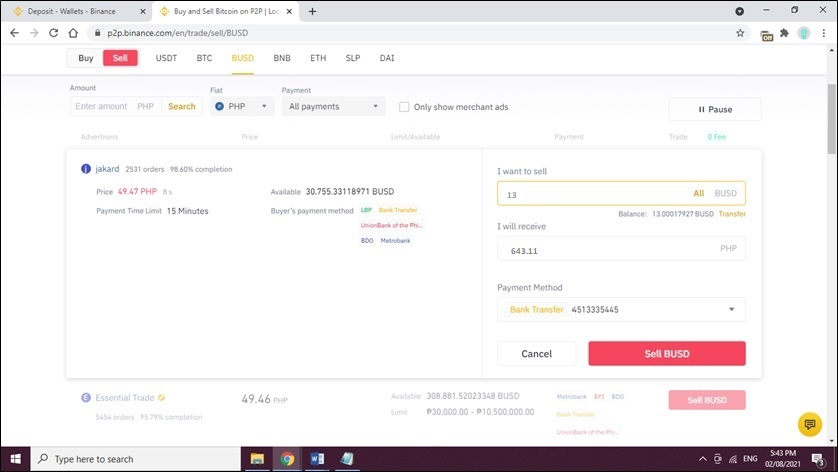
Task: Open a new browser tab
Action: pos(313,11)
